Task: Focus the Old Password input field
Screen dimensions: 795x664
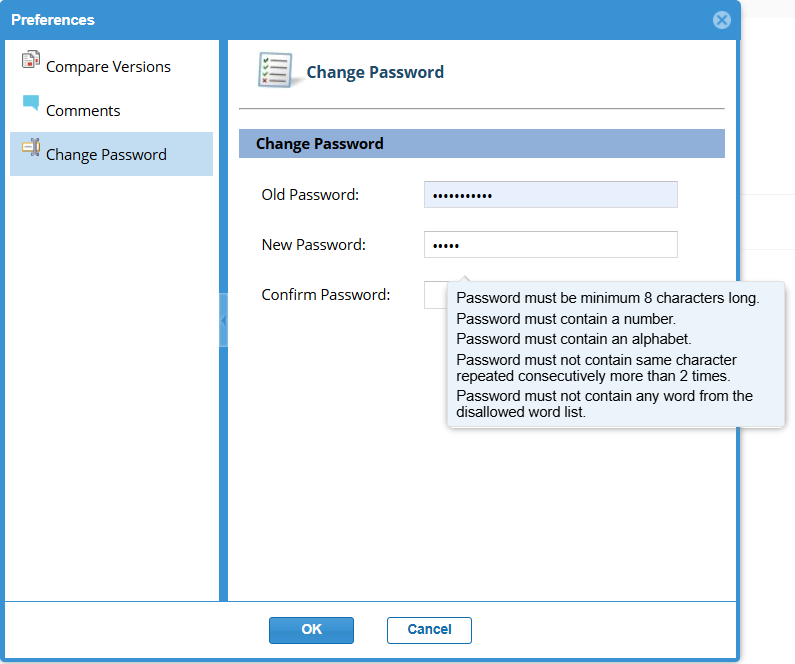Action: coord(550,195)
